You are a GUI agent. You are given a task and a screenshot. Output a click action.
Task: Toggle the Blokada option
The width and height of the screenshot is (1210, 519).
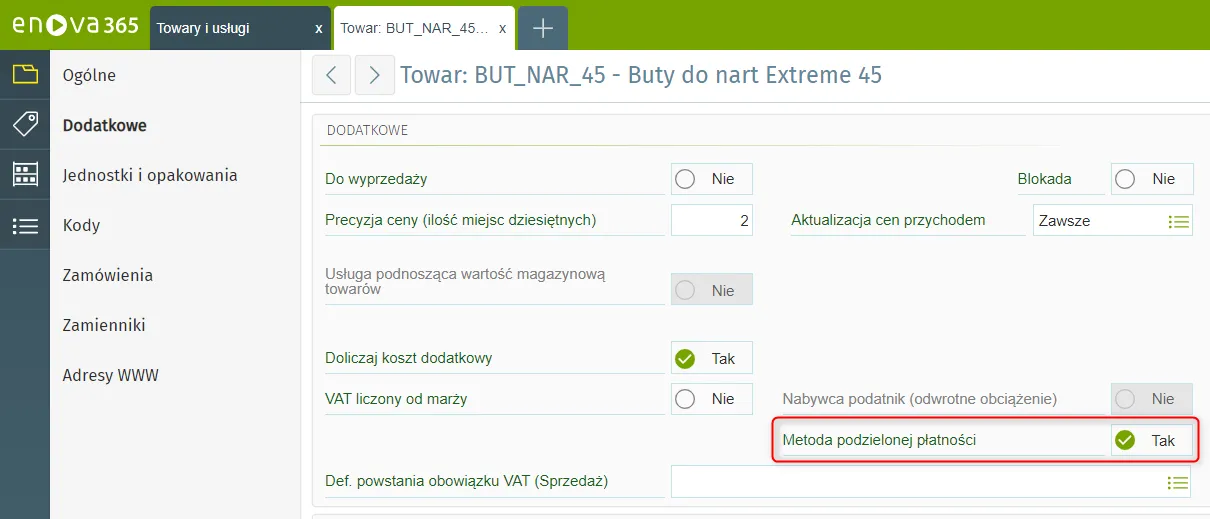pyautogui.click(x=1152, y=179)
